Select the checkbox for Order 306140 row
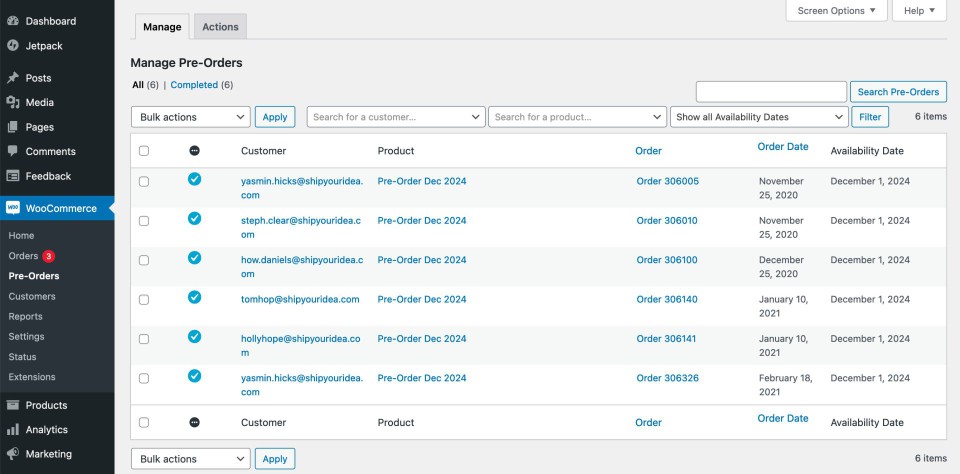This screenshot has width=960, height=474. tap(144, 300)
